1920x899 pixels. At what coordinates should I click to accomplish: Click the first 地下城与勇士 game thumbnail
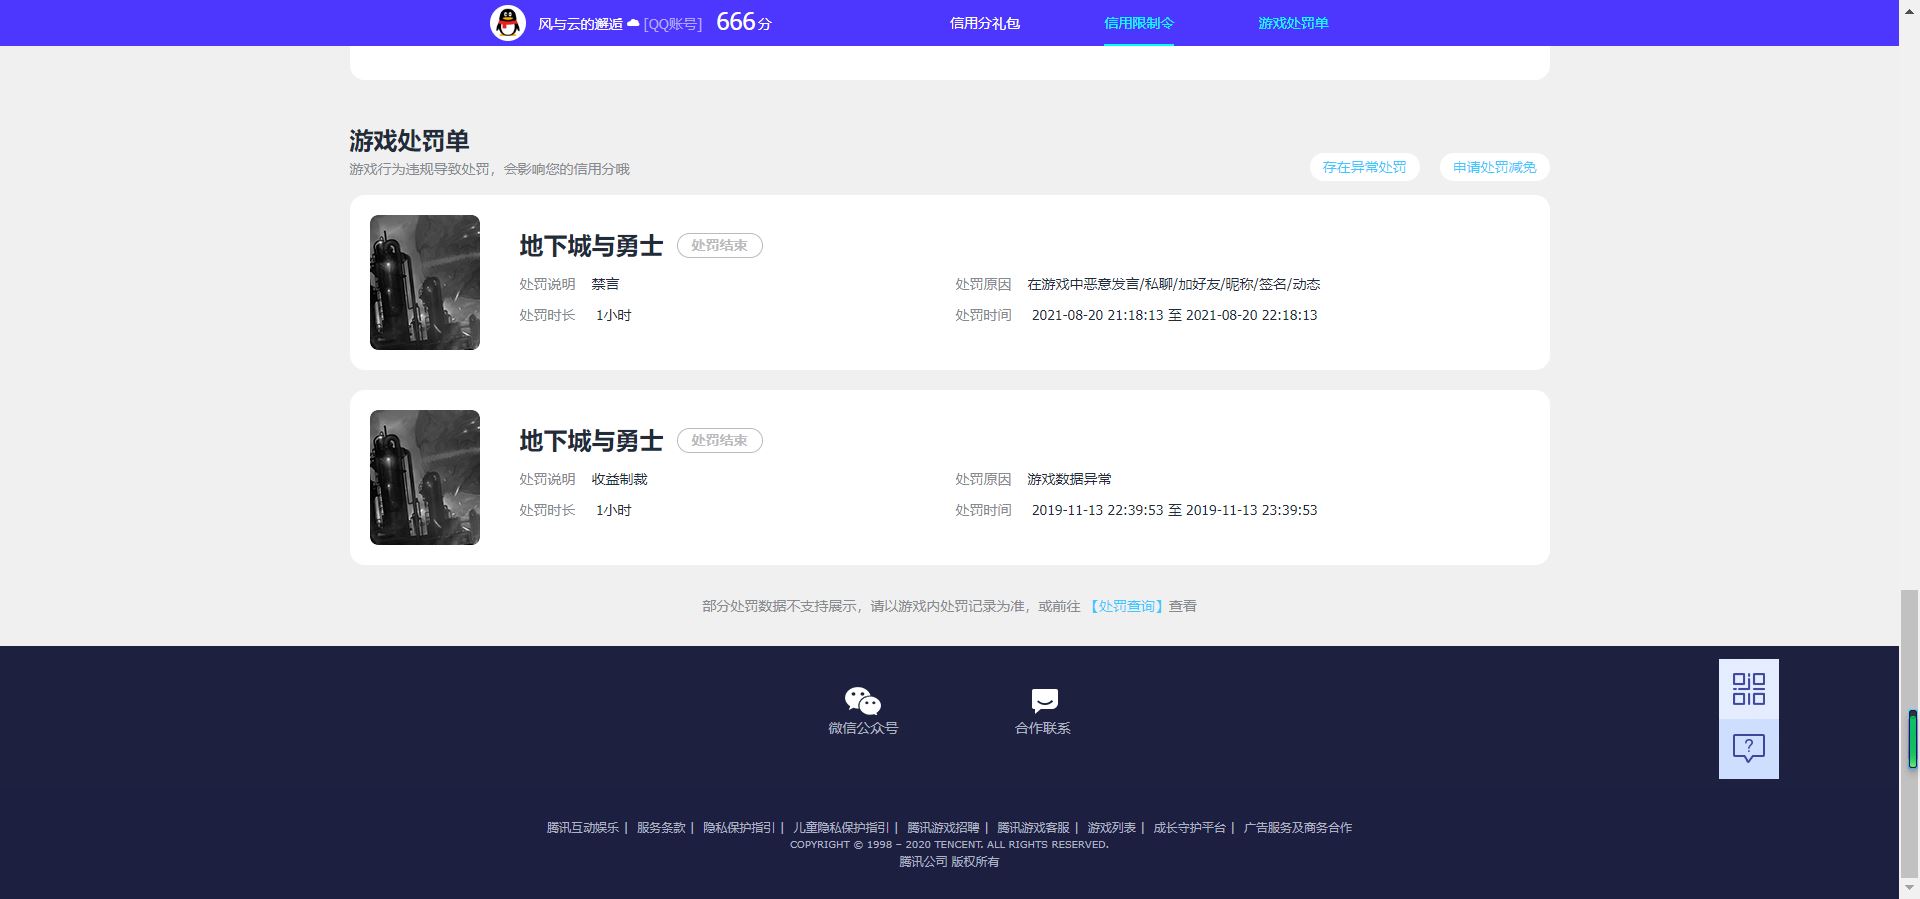pos(425,282)
